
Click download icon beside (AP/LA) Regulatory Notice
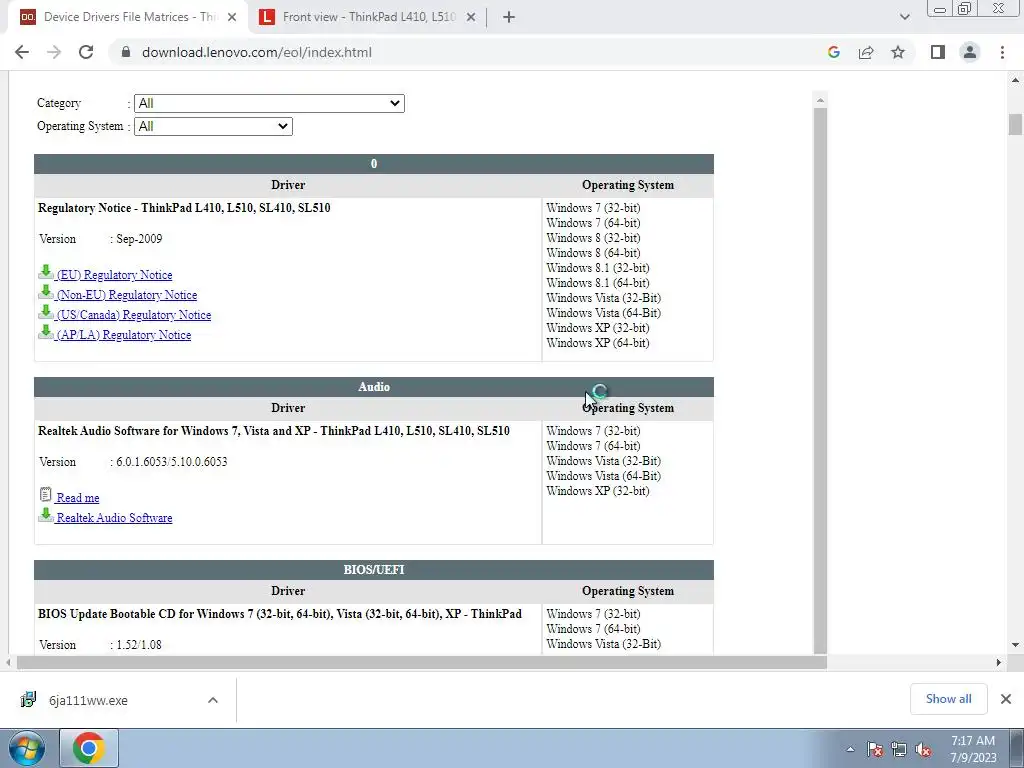[46, 332]
